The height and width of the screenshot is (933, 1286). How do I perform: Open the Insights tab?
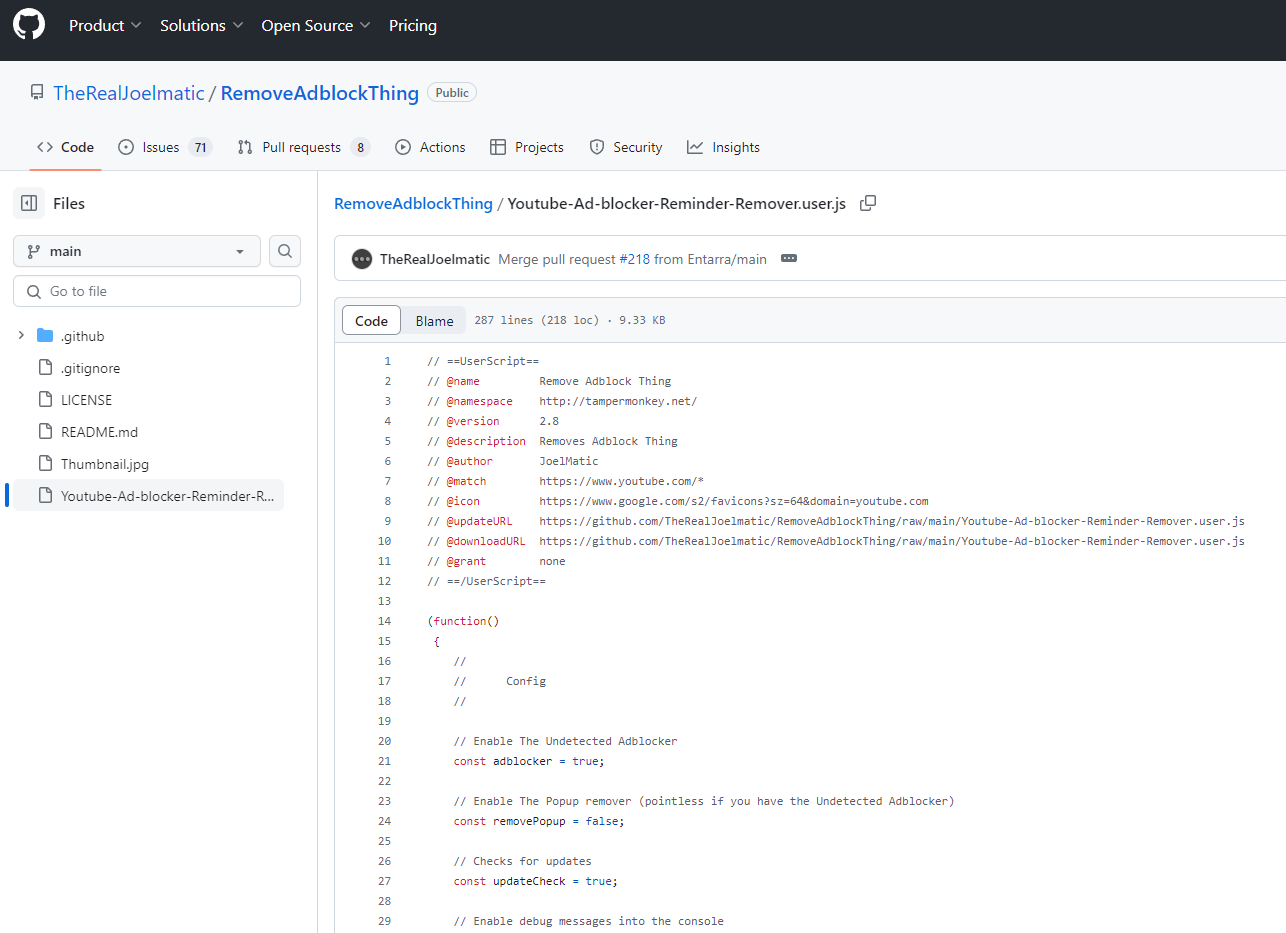[723, 147]
